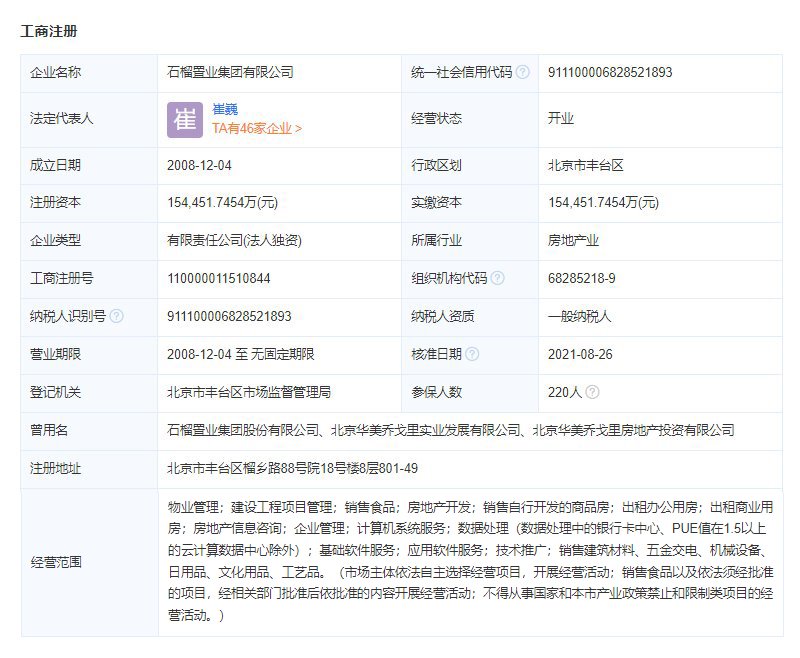Open the help icon beside 组织机构代码
The height and width of the screenshot is (658, 800).
(497, 278)
